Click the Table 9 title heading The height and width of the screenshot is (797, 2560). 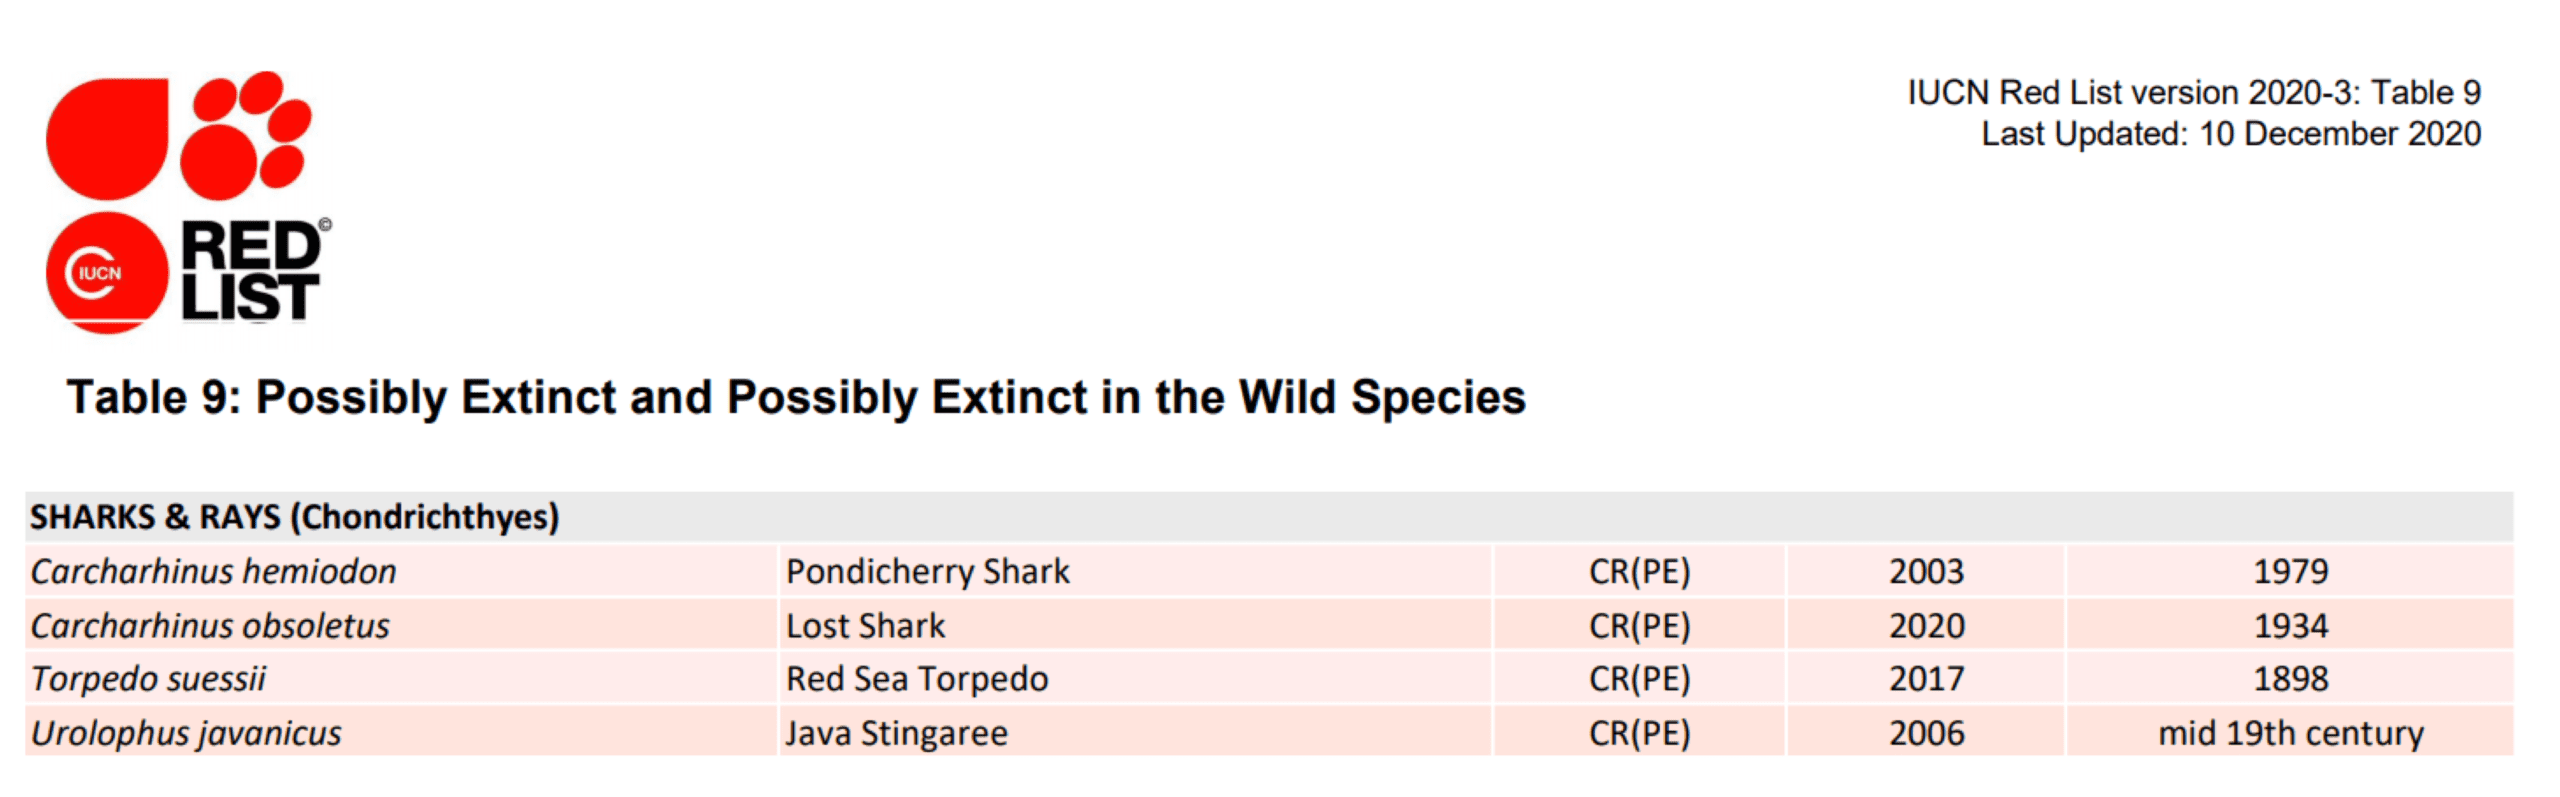[796, 397]
